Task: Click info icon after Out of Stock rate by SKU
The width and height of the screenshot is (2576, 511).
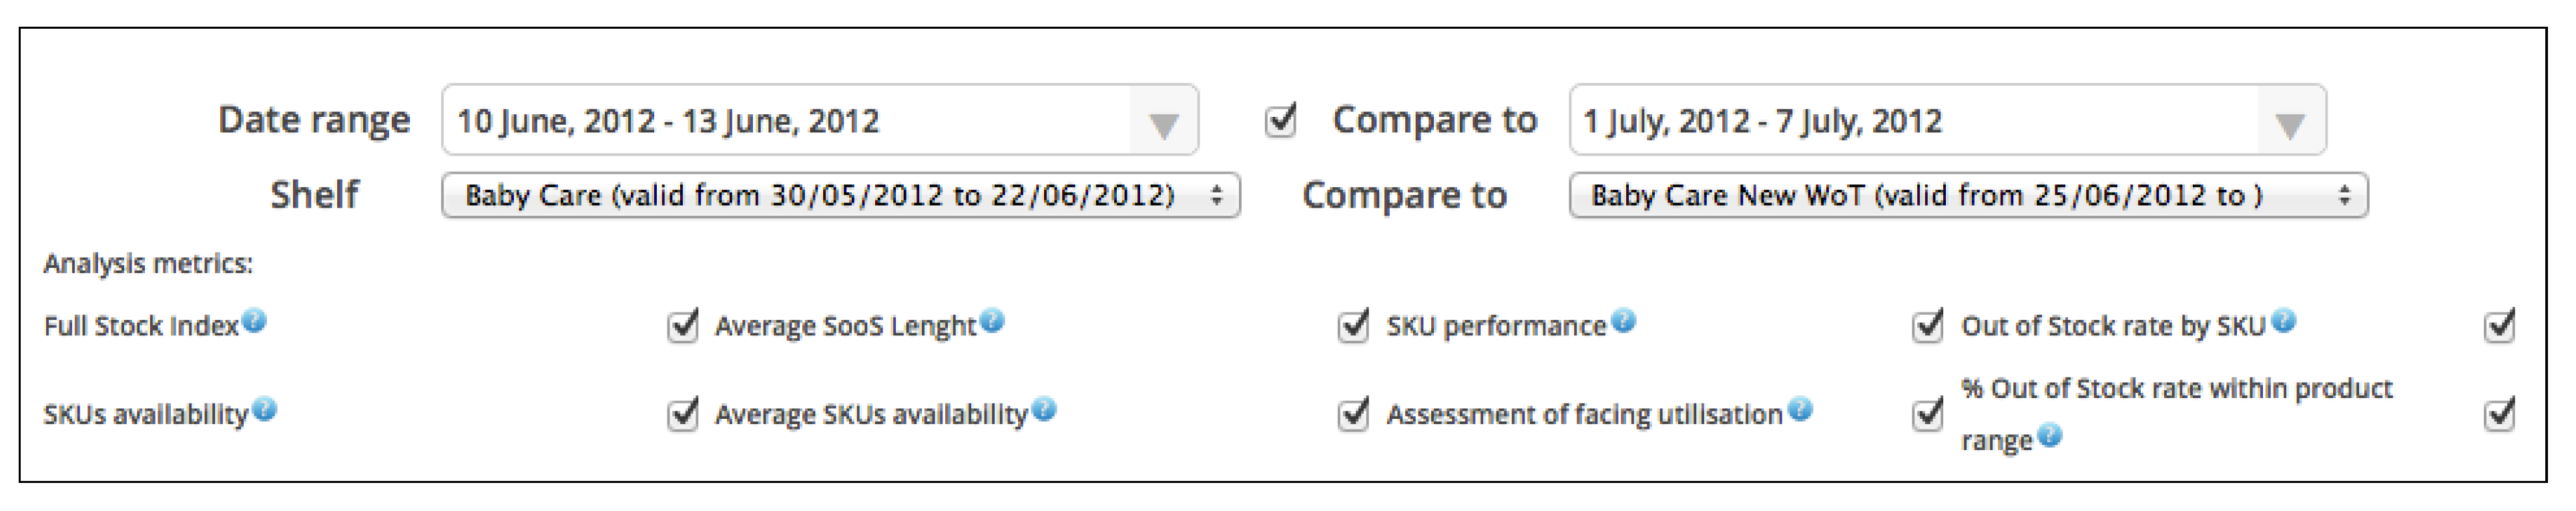Action: [x=2283, y=322]
